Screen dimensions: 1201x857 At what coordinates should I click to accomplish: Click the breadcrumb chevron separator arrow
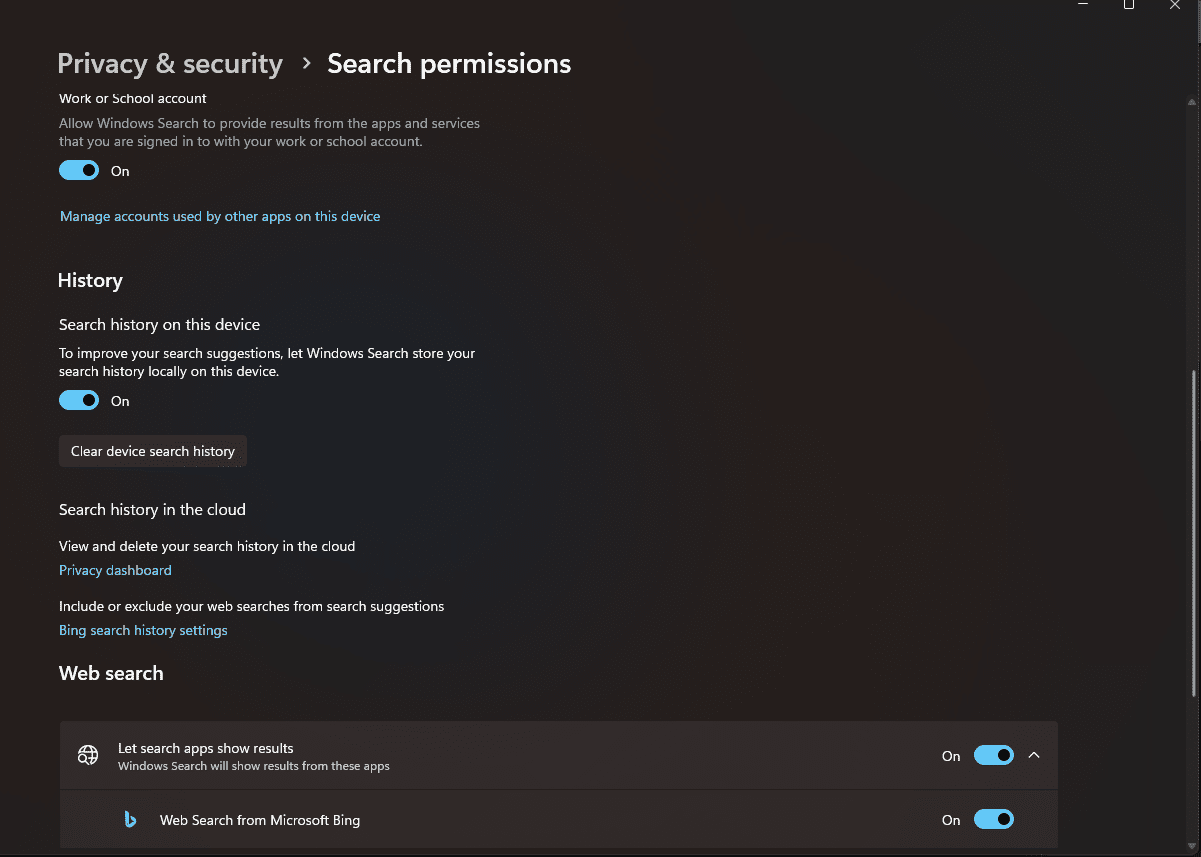click(x=306, y=63)
